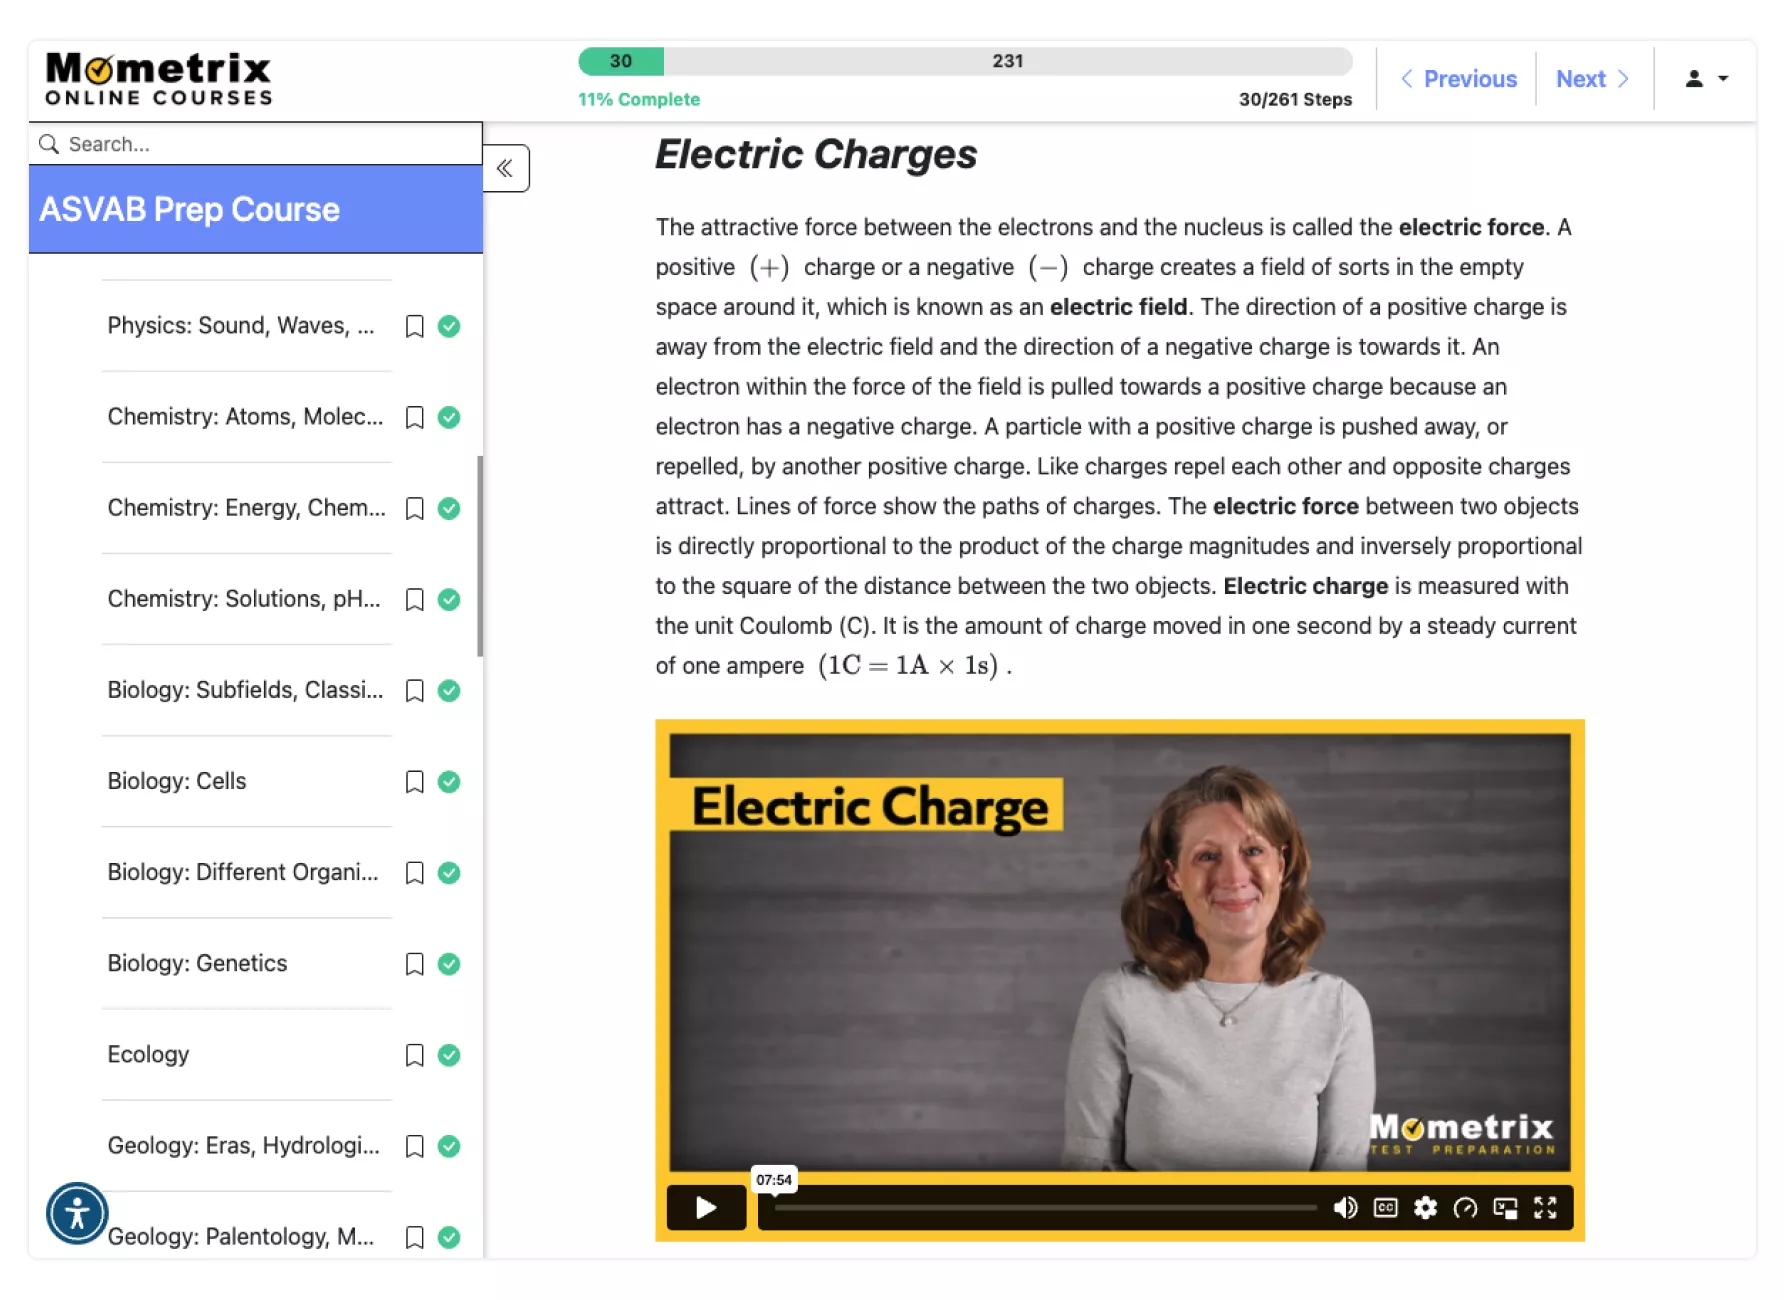Open the accessibility options widget
Screen dimensions: 1784x1300
tap(77, 1213)
